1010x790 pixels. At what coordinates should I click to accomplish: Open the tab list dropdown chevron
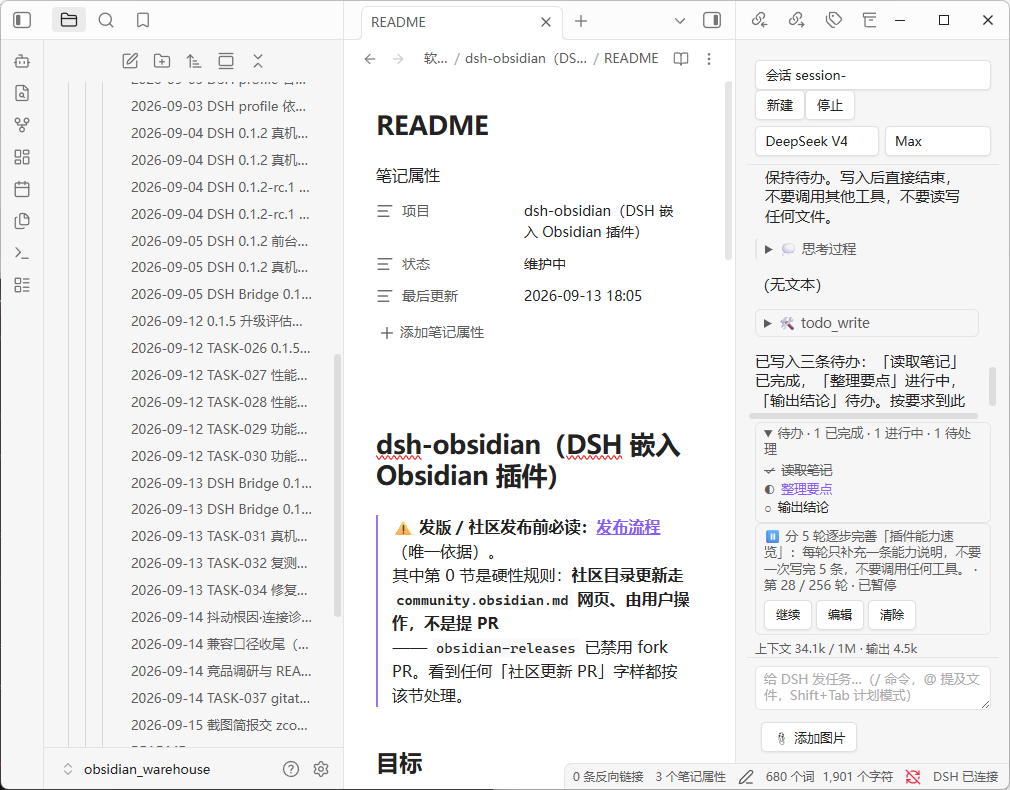tap(680, 21)
